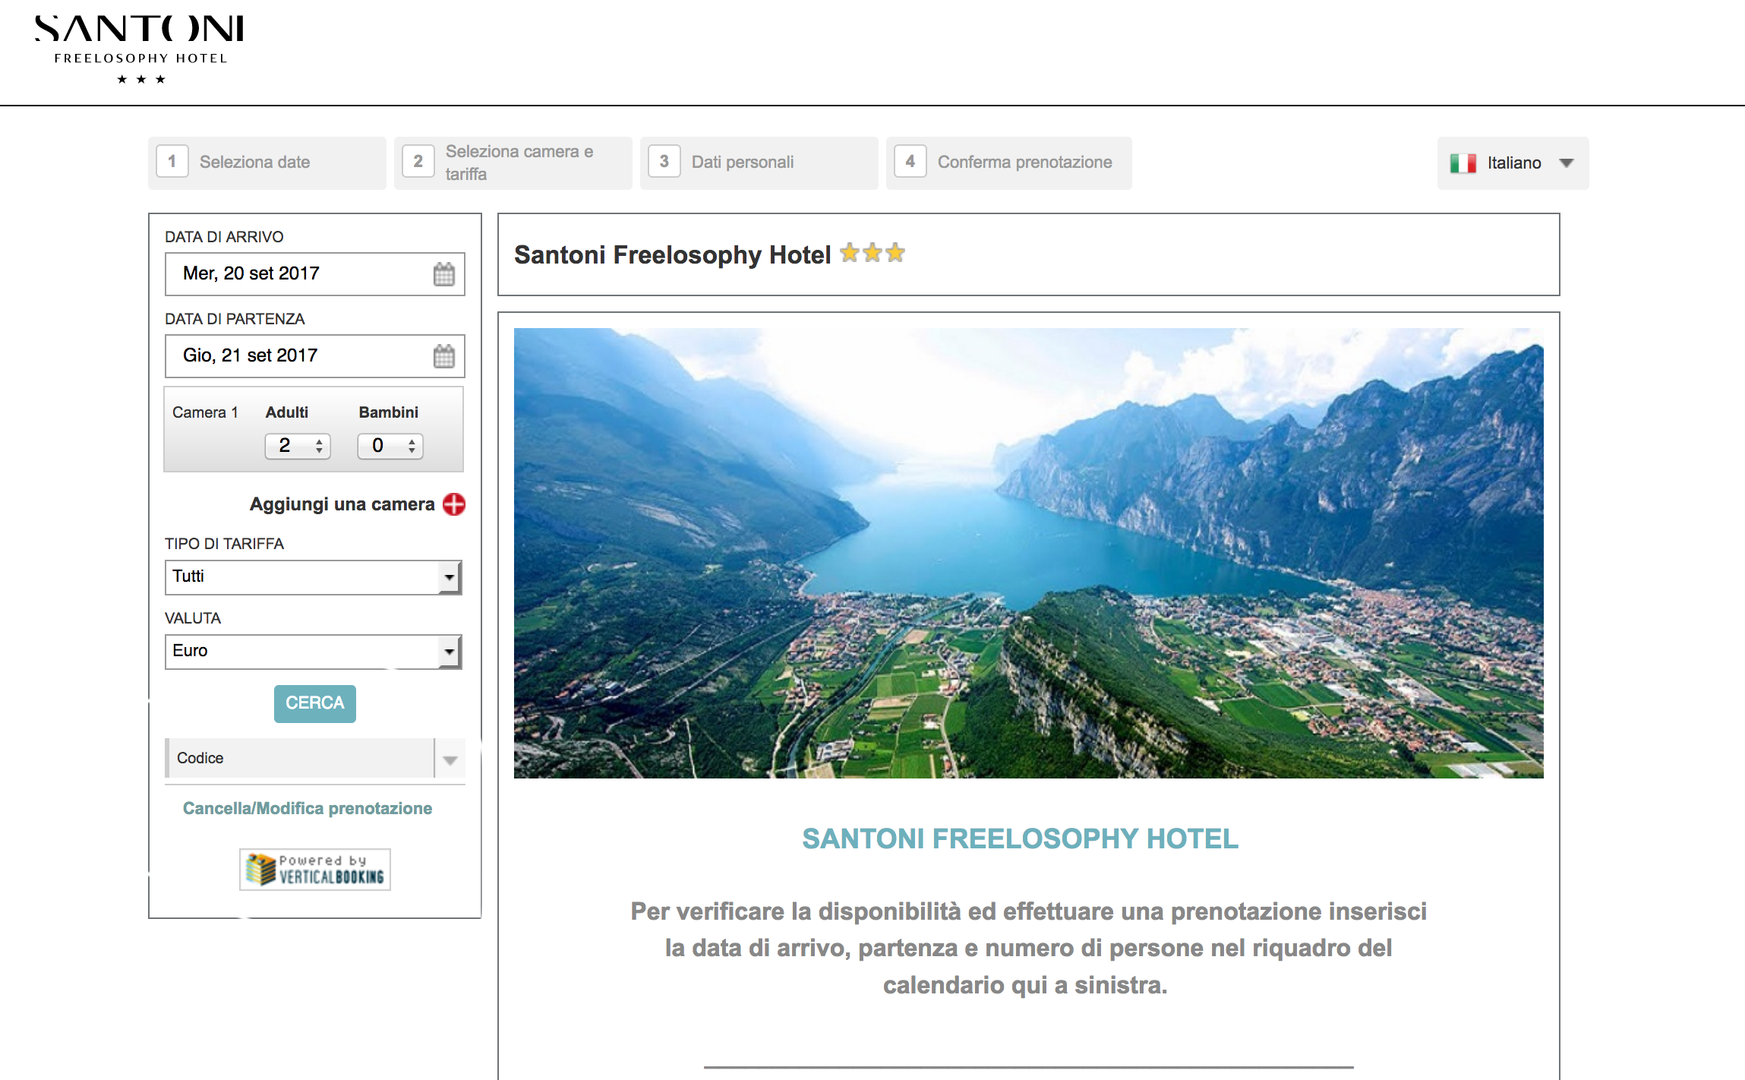Image resolution: width=1745 pixels, height=1080 pixels.
Task: Go to step 2 Seleziona camera e tariffa
Action: point(513,162)
